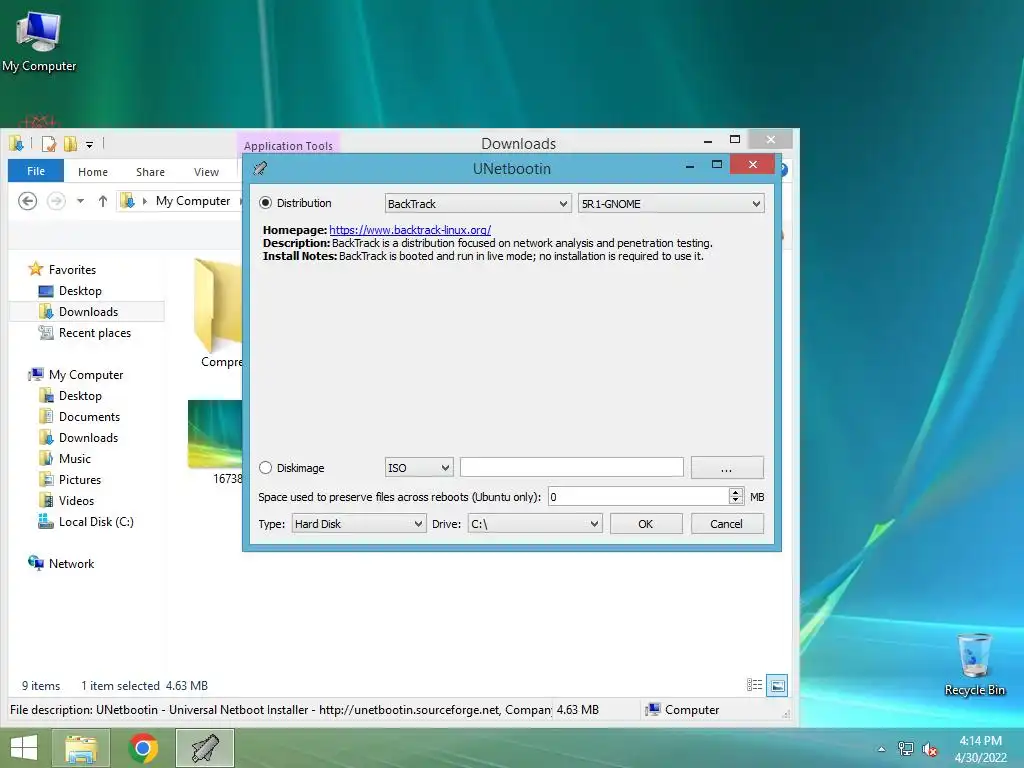Click the backtrack-linux.org homepage link

pyautogui.click(x=410, y=230)
